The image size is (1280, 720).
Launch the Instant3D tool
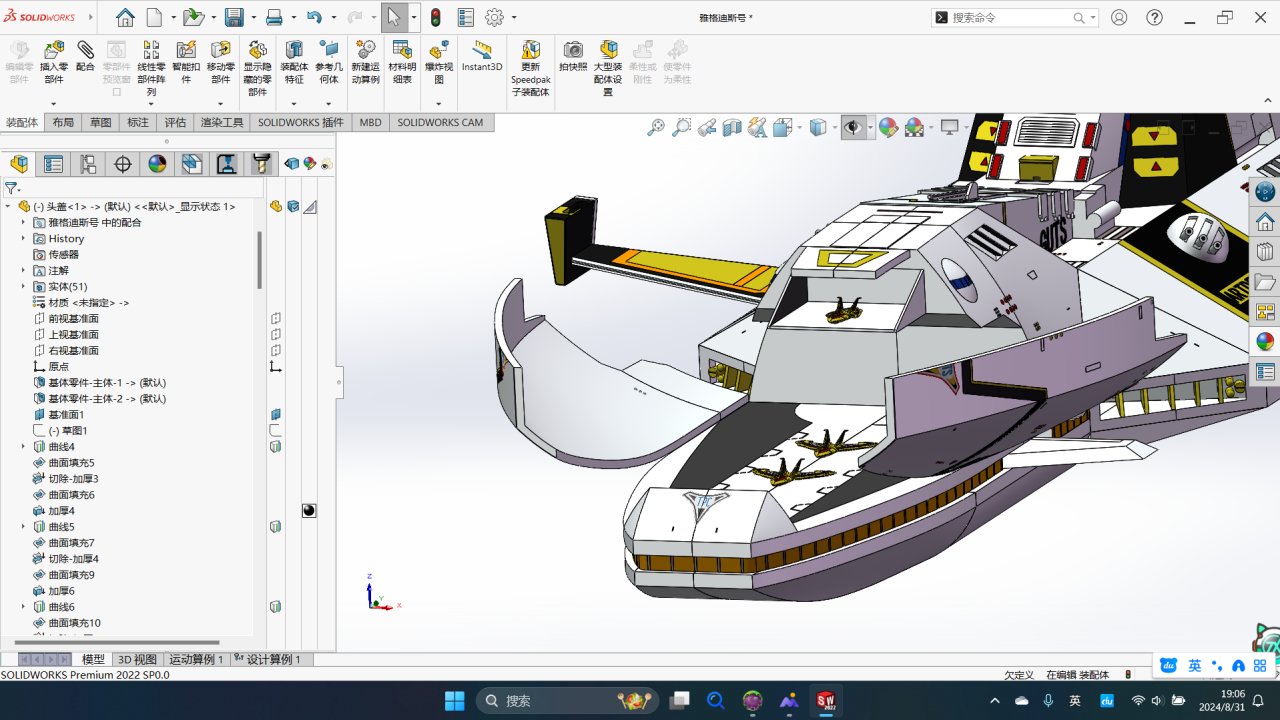coord(482,50)
